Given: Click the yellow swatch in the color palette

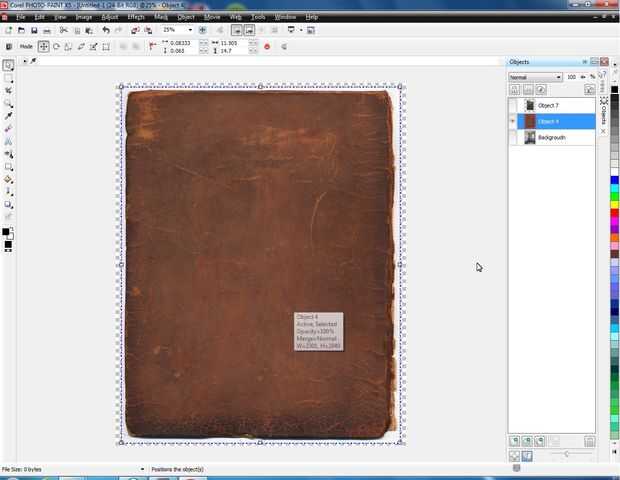Looking at the screenshot, I should point(614,205).
